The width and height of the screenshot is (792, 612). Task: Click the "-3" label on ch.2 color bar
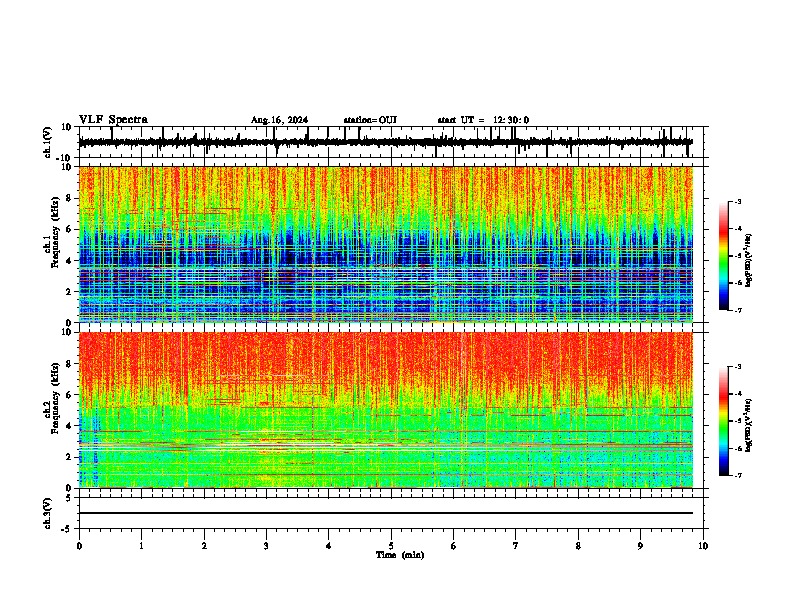[738, 367]
